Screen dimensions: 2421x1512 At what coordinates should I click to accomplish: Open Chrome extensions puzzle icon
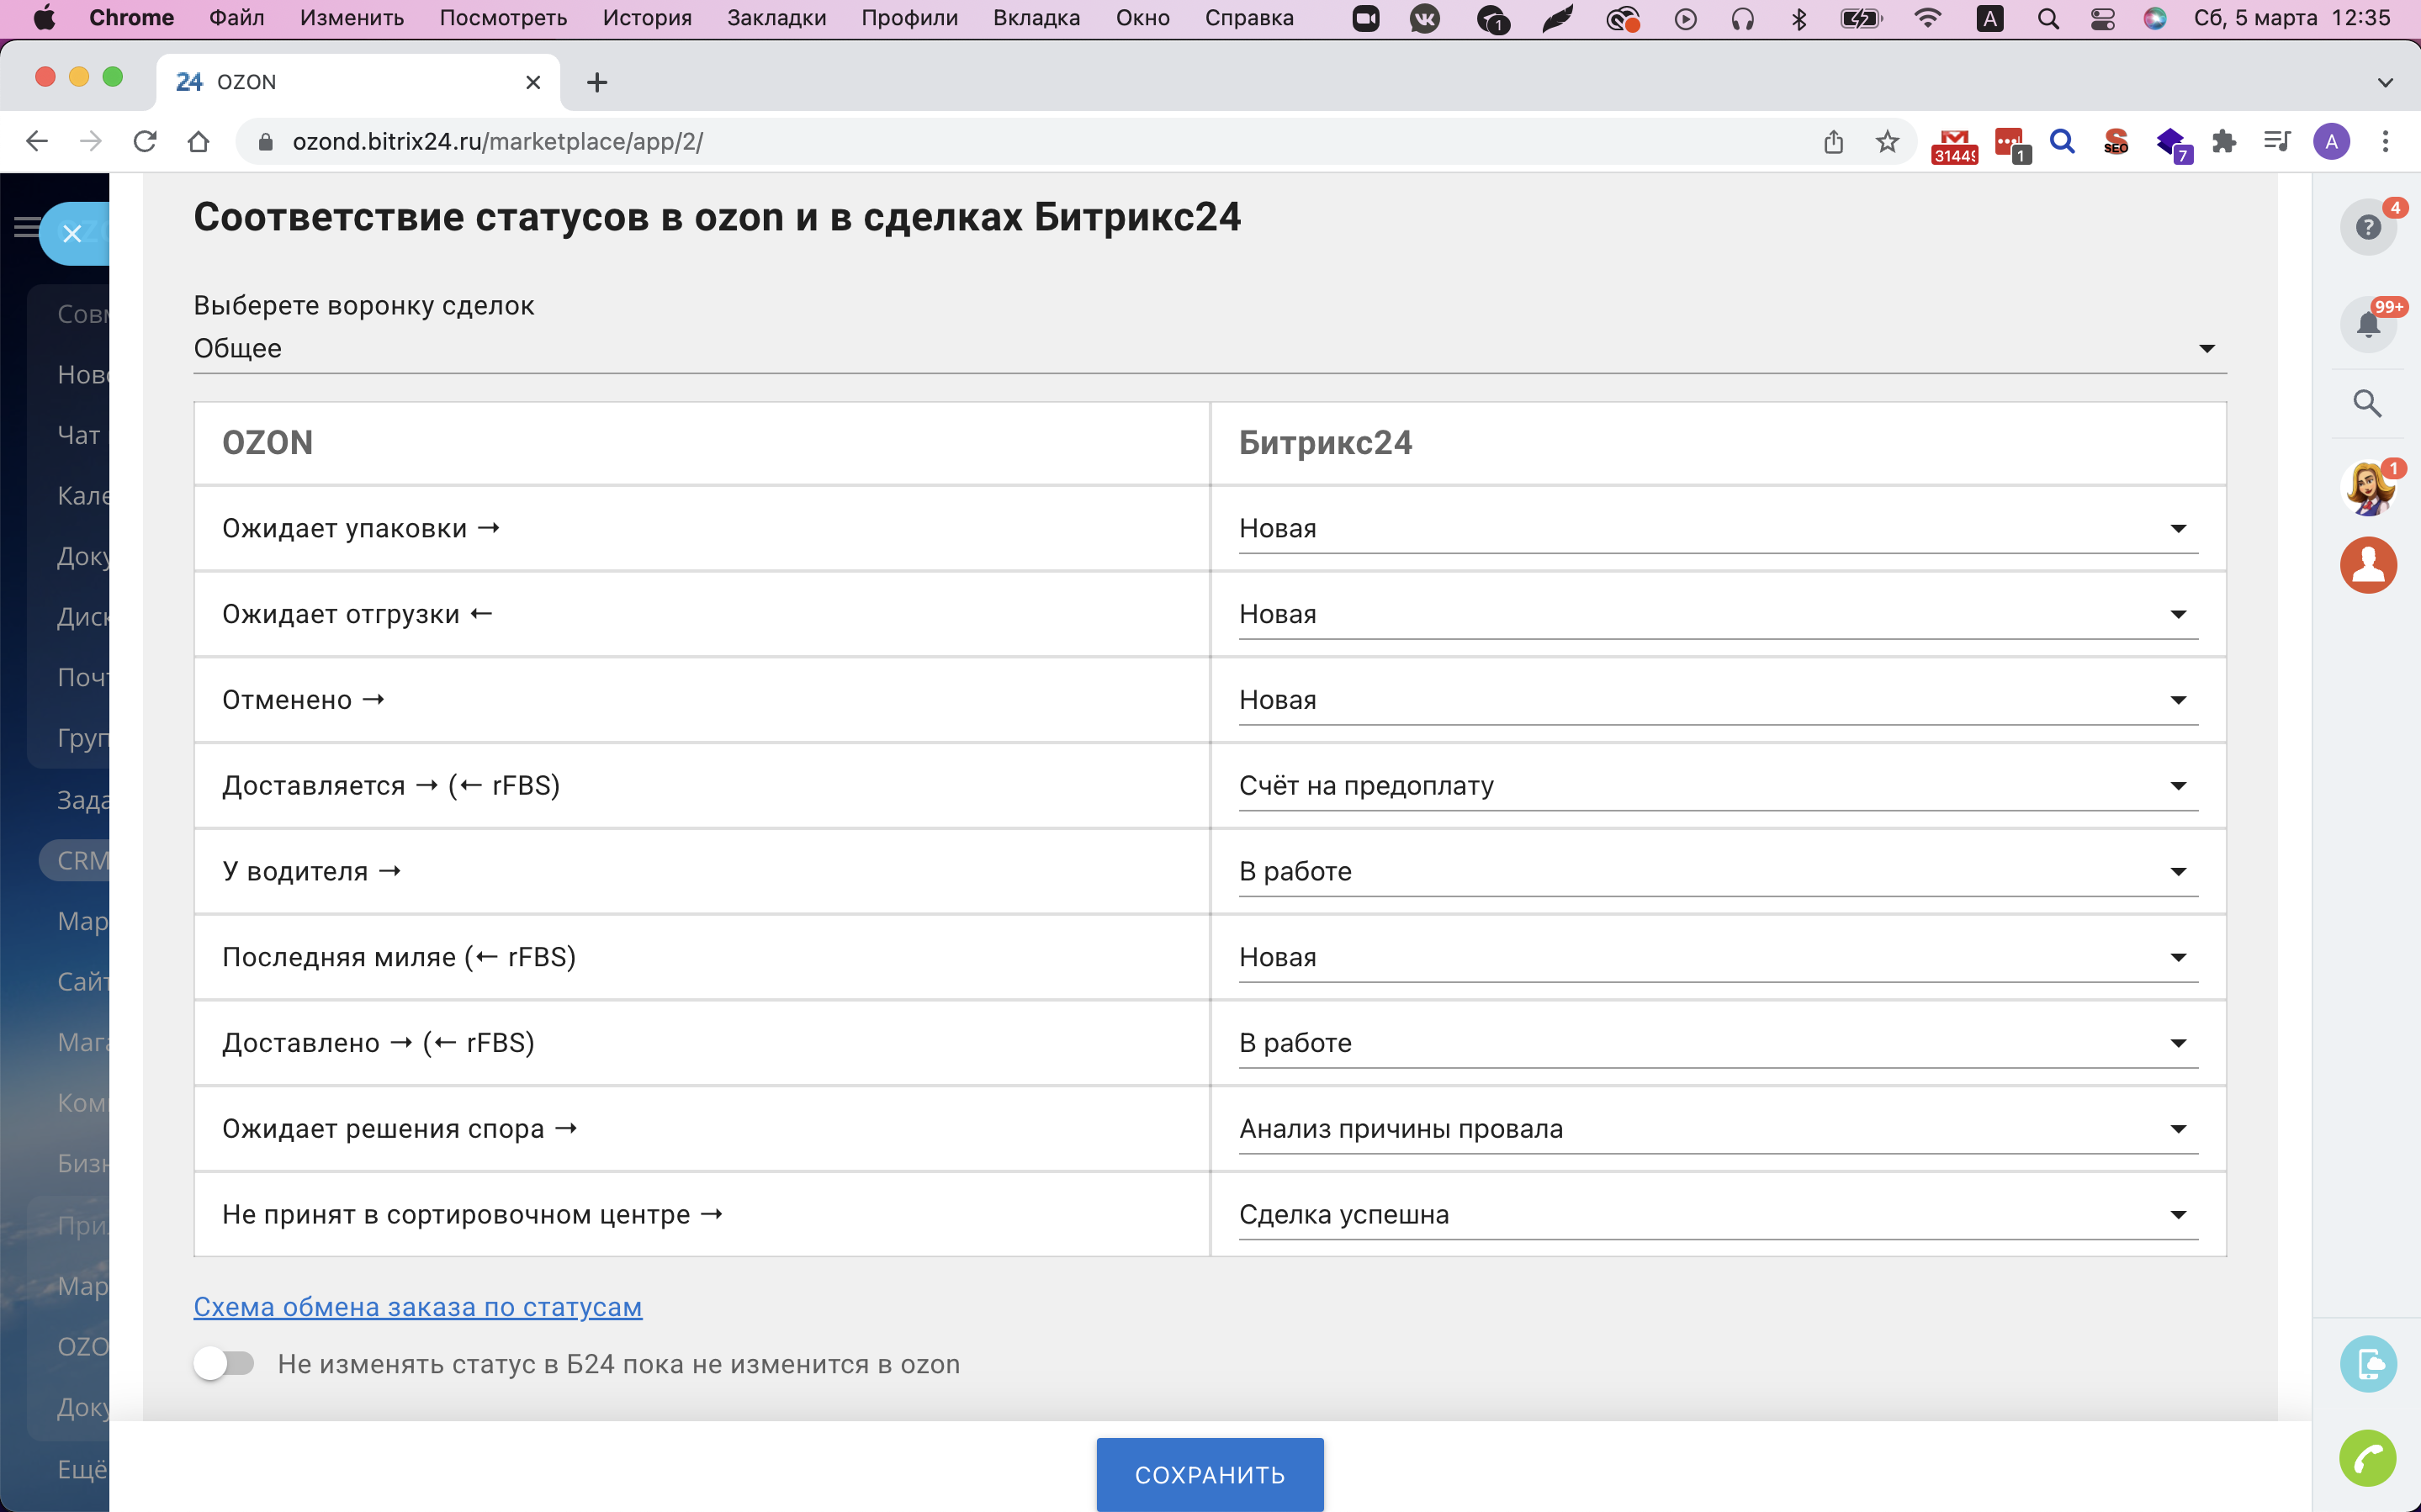click(x=2223, y=142)
